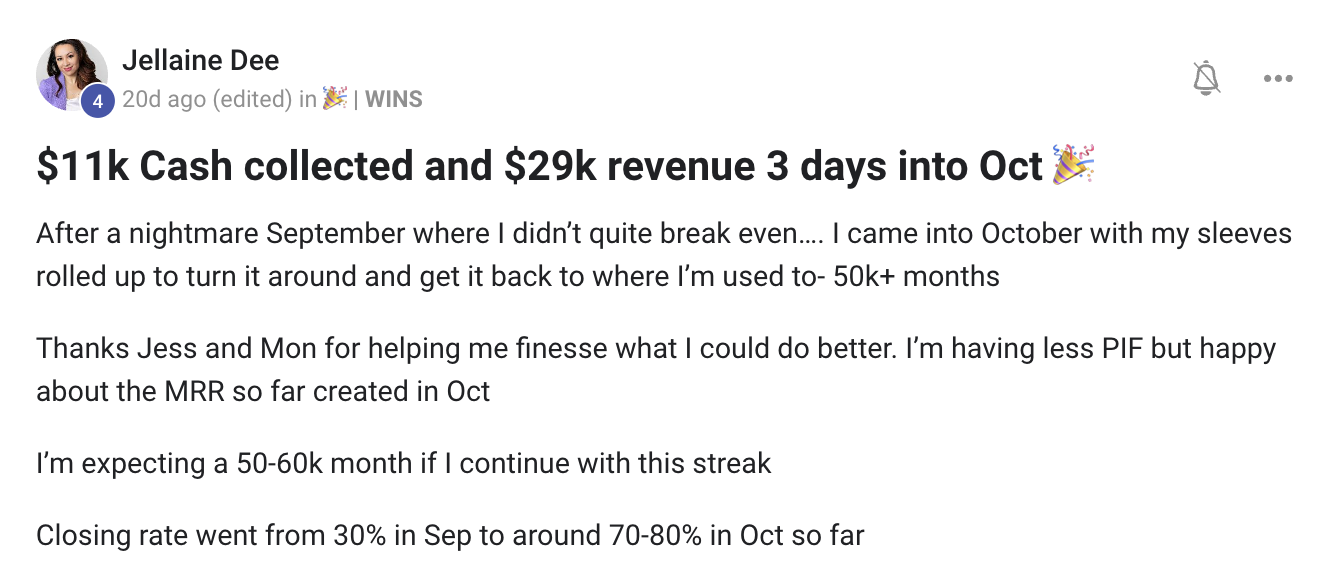Click the level 4 badge on avatar
This screenshot has height=582, width=1338.
(97, 100)
